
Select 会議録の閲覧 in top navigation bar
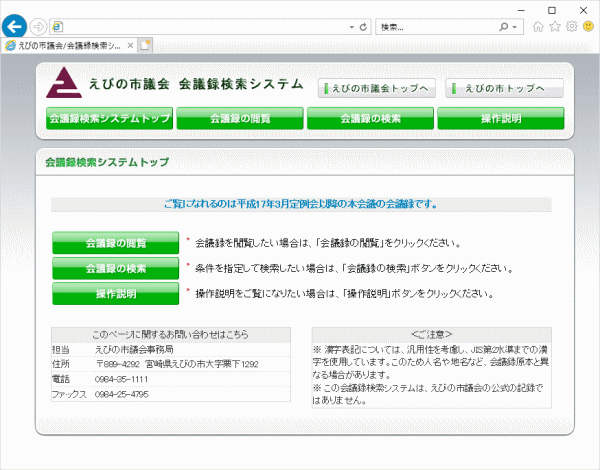[x=240, y=118]
